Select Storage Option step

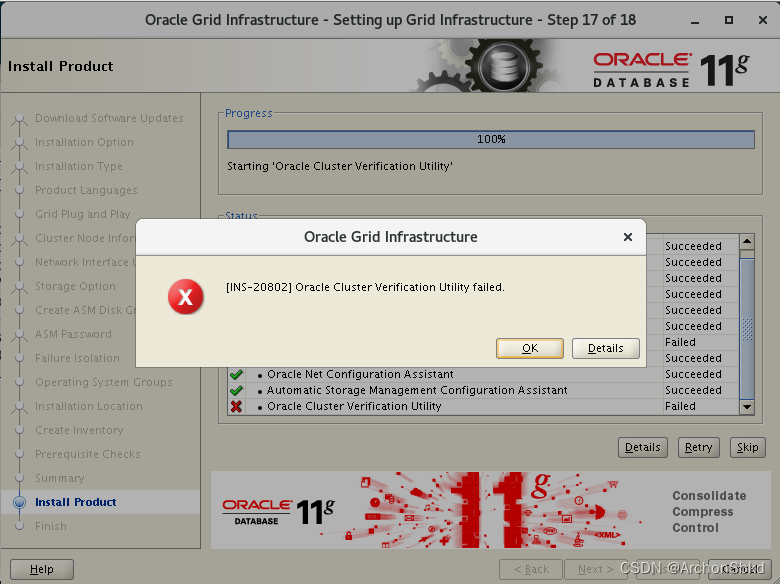75,286
